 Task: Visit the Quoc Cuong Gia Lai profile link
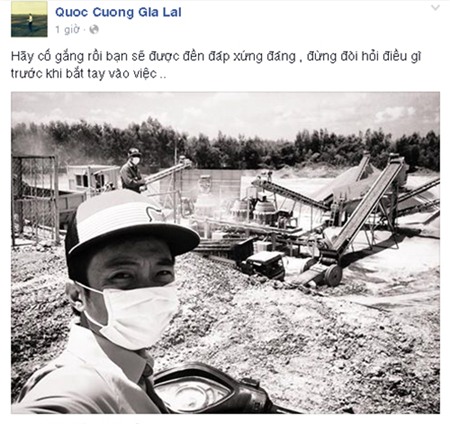pos(118,12)
